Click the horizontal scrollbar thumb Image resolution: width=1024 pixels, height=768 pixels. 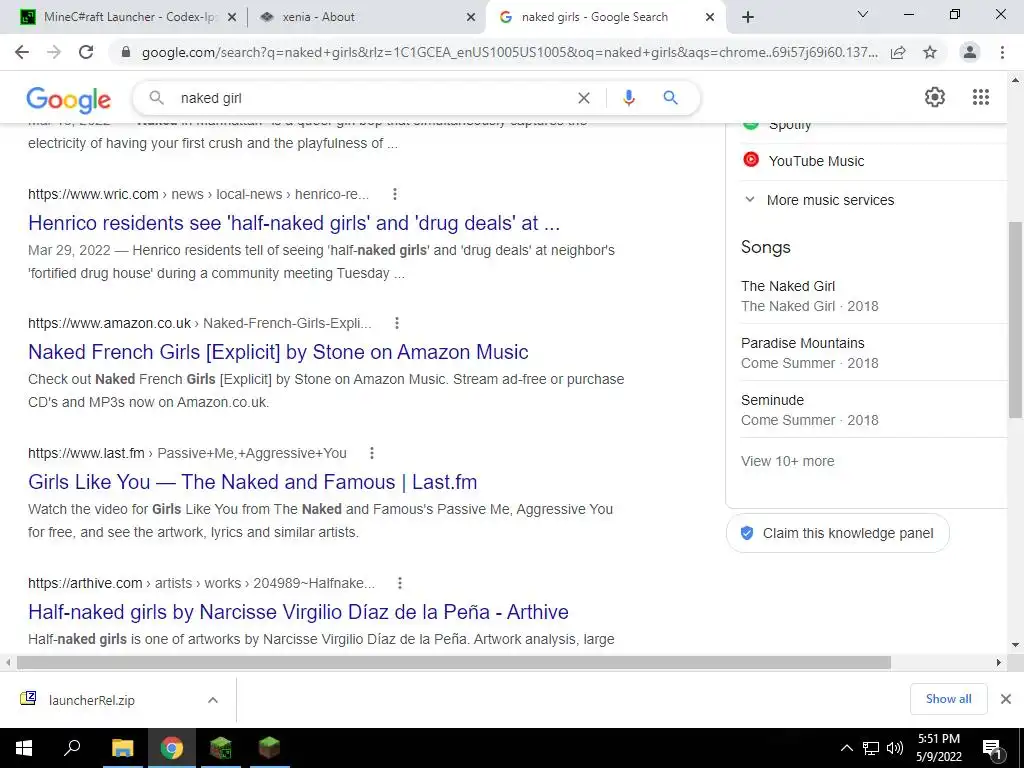click(x=454, y=663)
